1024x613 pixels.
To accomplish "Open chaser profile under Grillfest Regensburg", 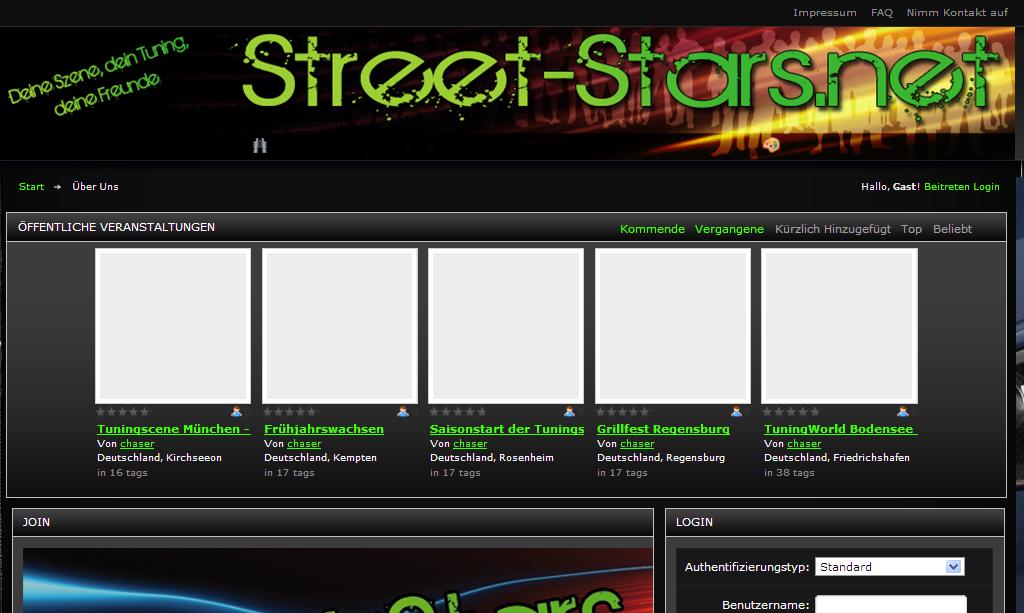I will coord(637,444).
